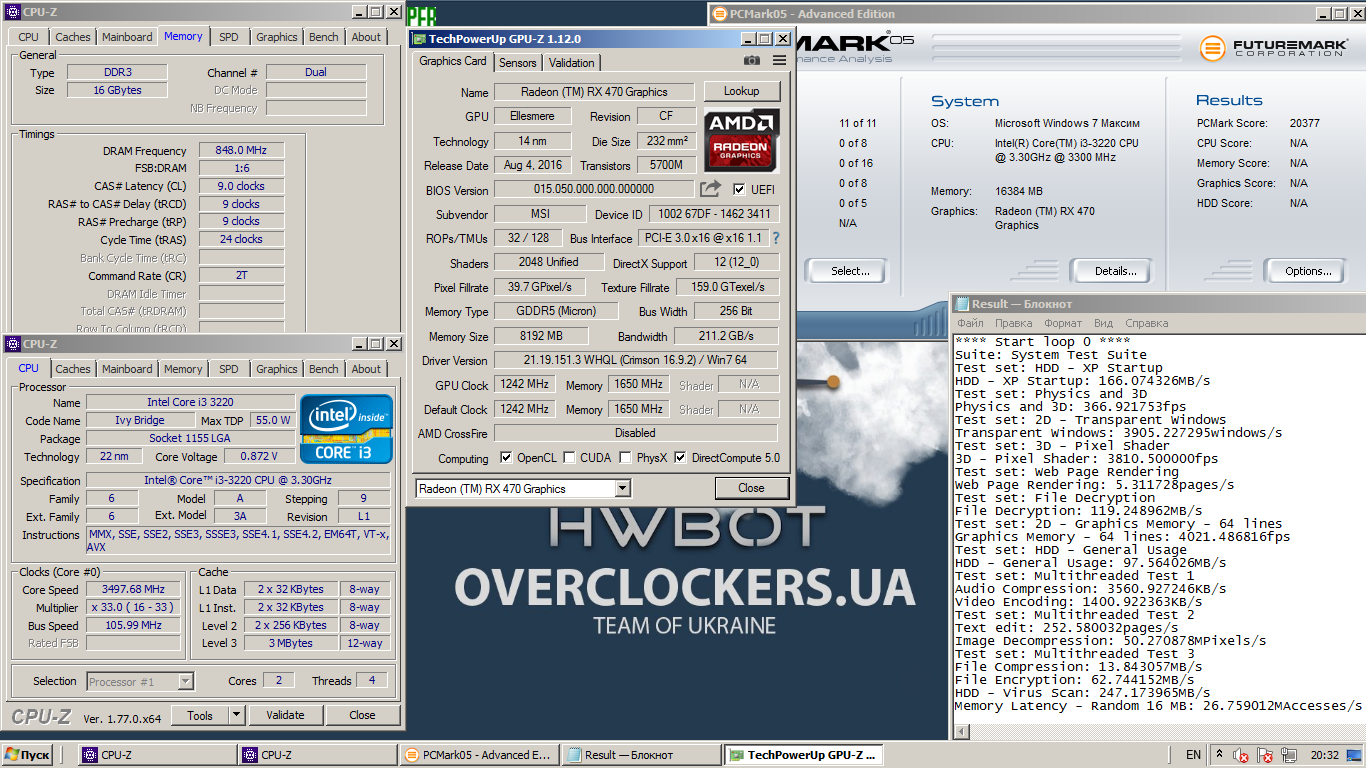Click the Validate button in CPU-Z

(285, 715)
